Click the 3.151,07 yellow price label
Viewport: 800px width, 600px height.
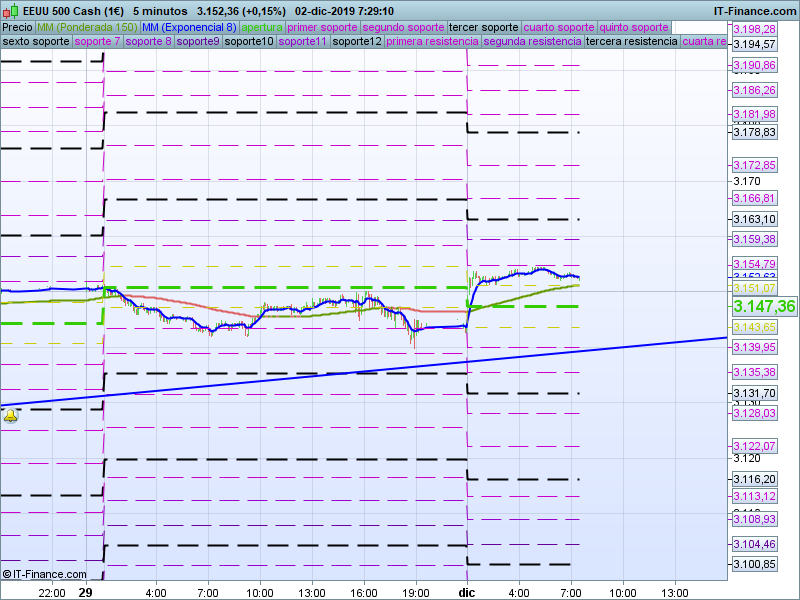coord(755,288)
